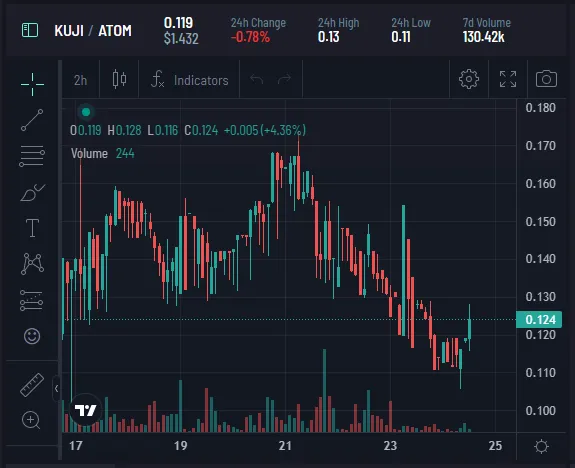Open the Indicators dialog
The height and width of the screenshot is (468, 575).
click(x=190, y=80)
